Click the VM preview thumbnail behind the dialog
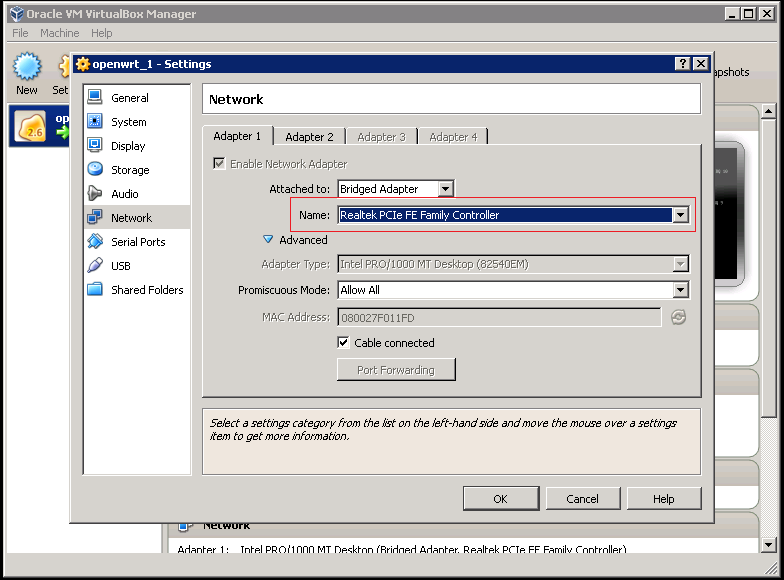 click(x=728, y=214)
